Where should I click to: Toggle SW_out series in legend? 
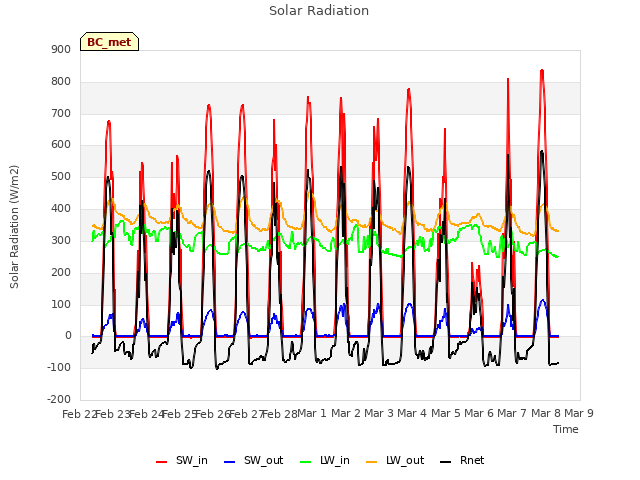253,461
